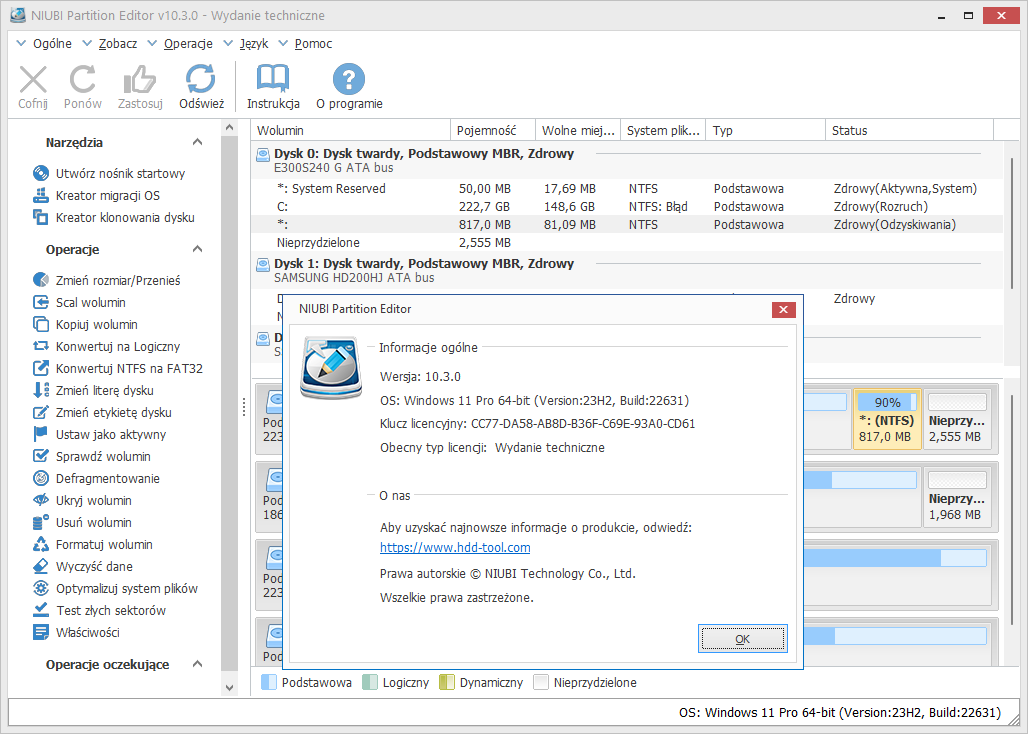Choose Kopiuj wolumin operation

pyautogui.click(x=85, y=324)
